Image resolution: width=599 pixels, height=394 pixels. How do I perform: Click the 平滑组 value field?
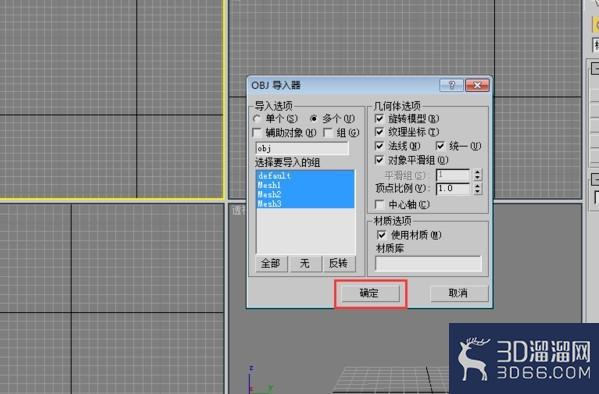coord(453,175)
